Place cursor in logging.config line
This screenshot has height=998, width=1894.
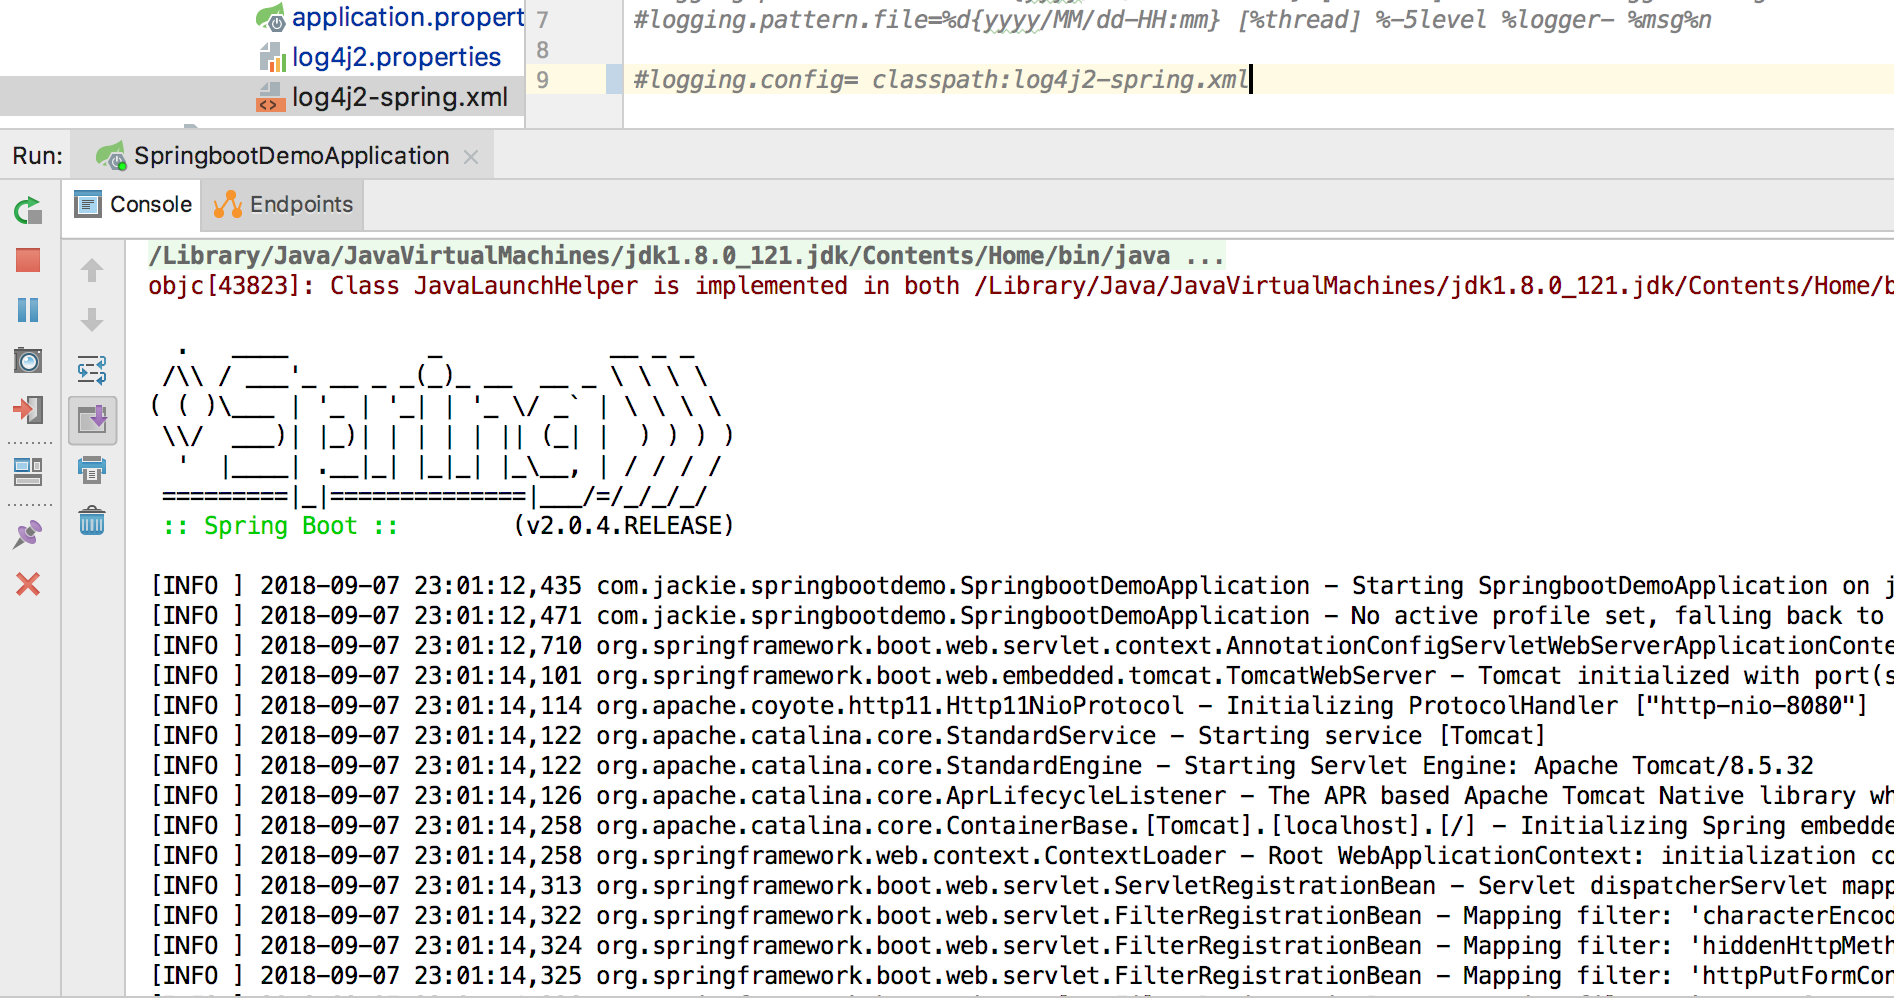tap(940, 80)
